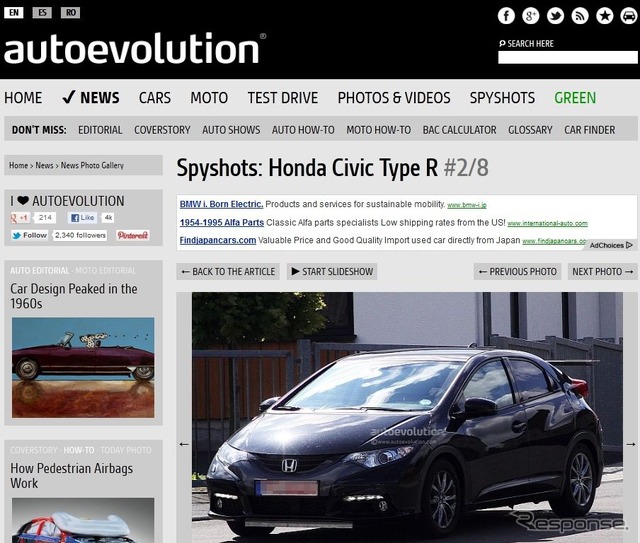The image size is (640, 543).
Task: Go to EDITORIAL section
Action: pos(100,130)
